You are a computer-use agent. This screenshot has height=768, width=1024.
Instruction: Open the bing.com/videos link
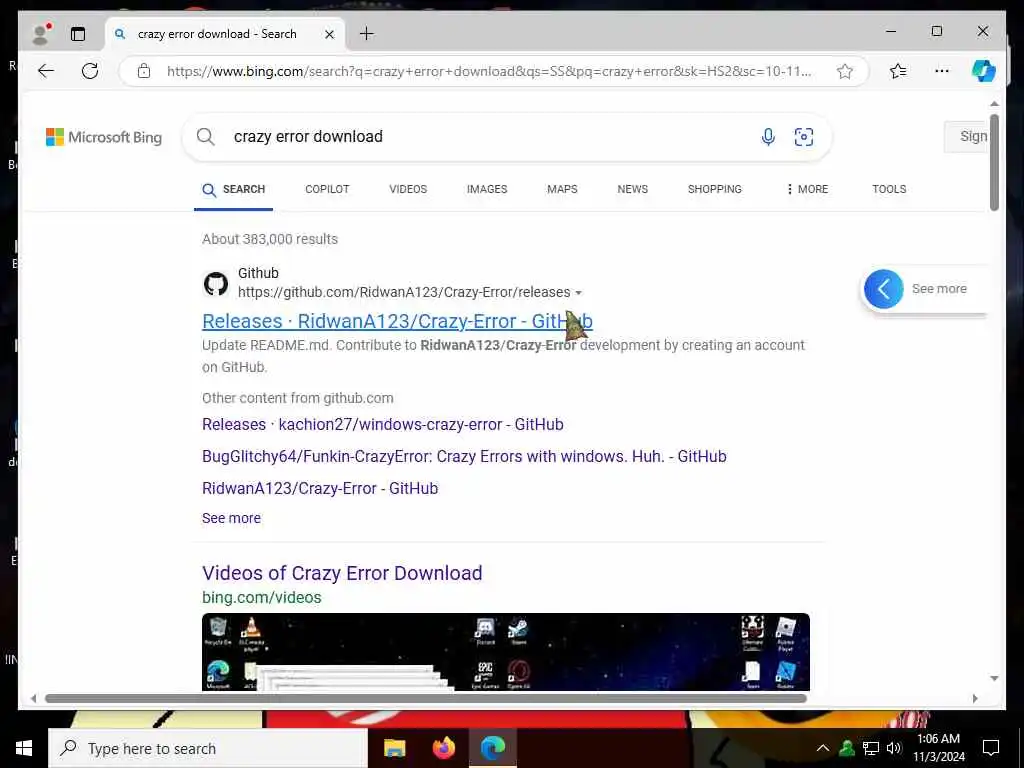[262, 598]
